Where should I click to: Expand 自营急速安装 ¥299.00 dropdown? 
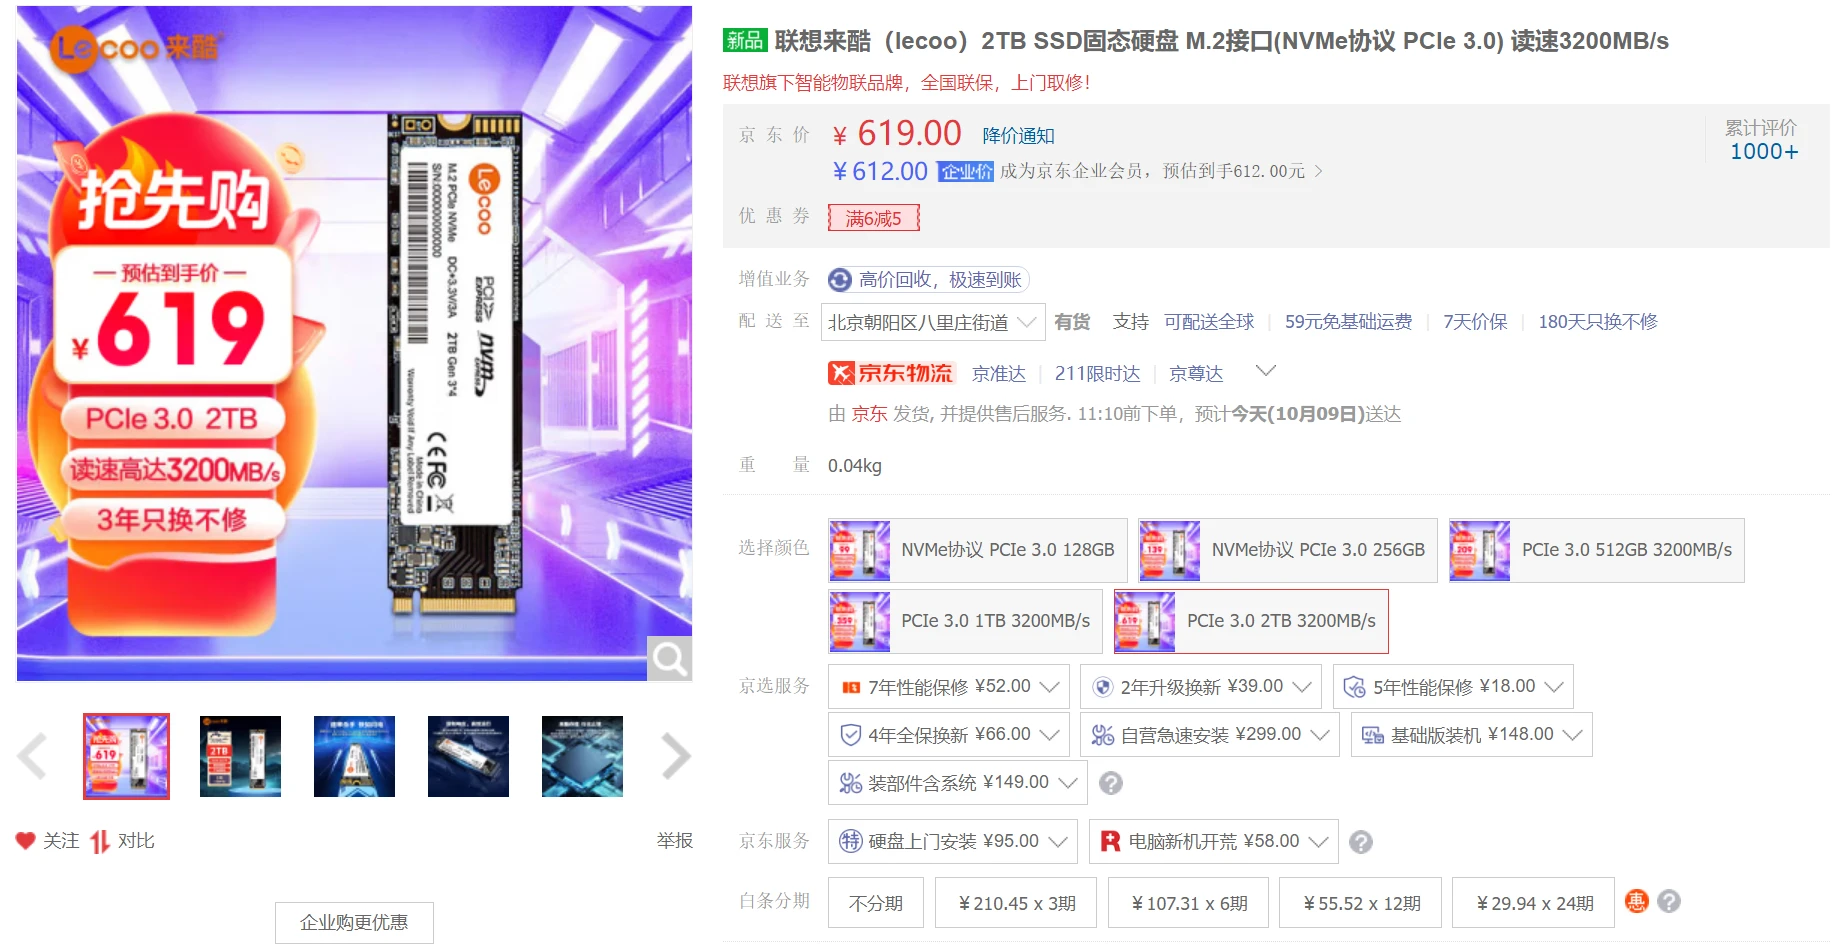click(x=1209, y=735)
